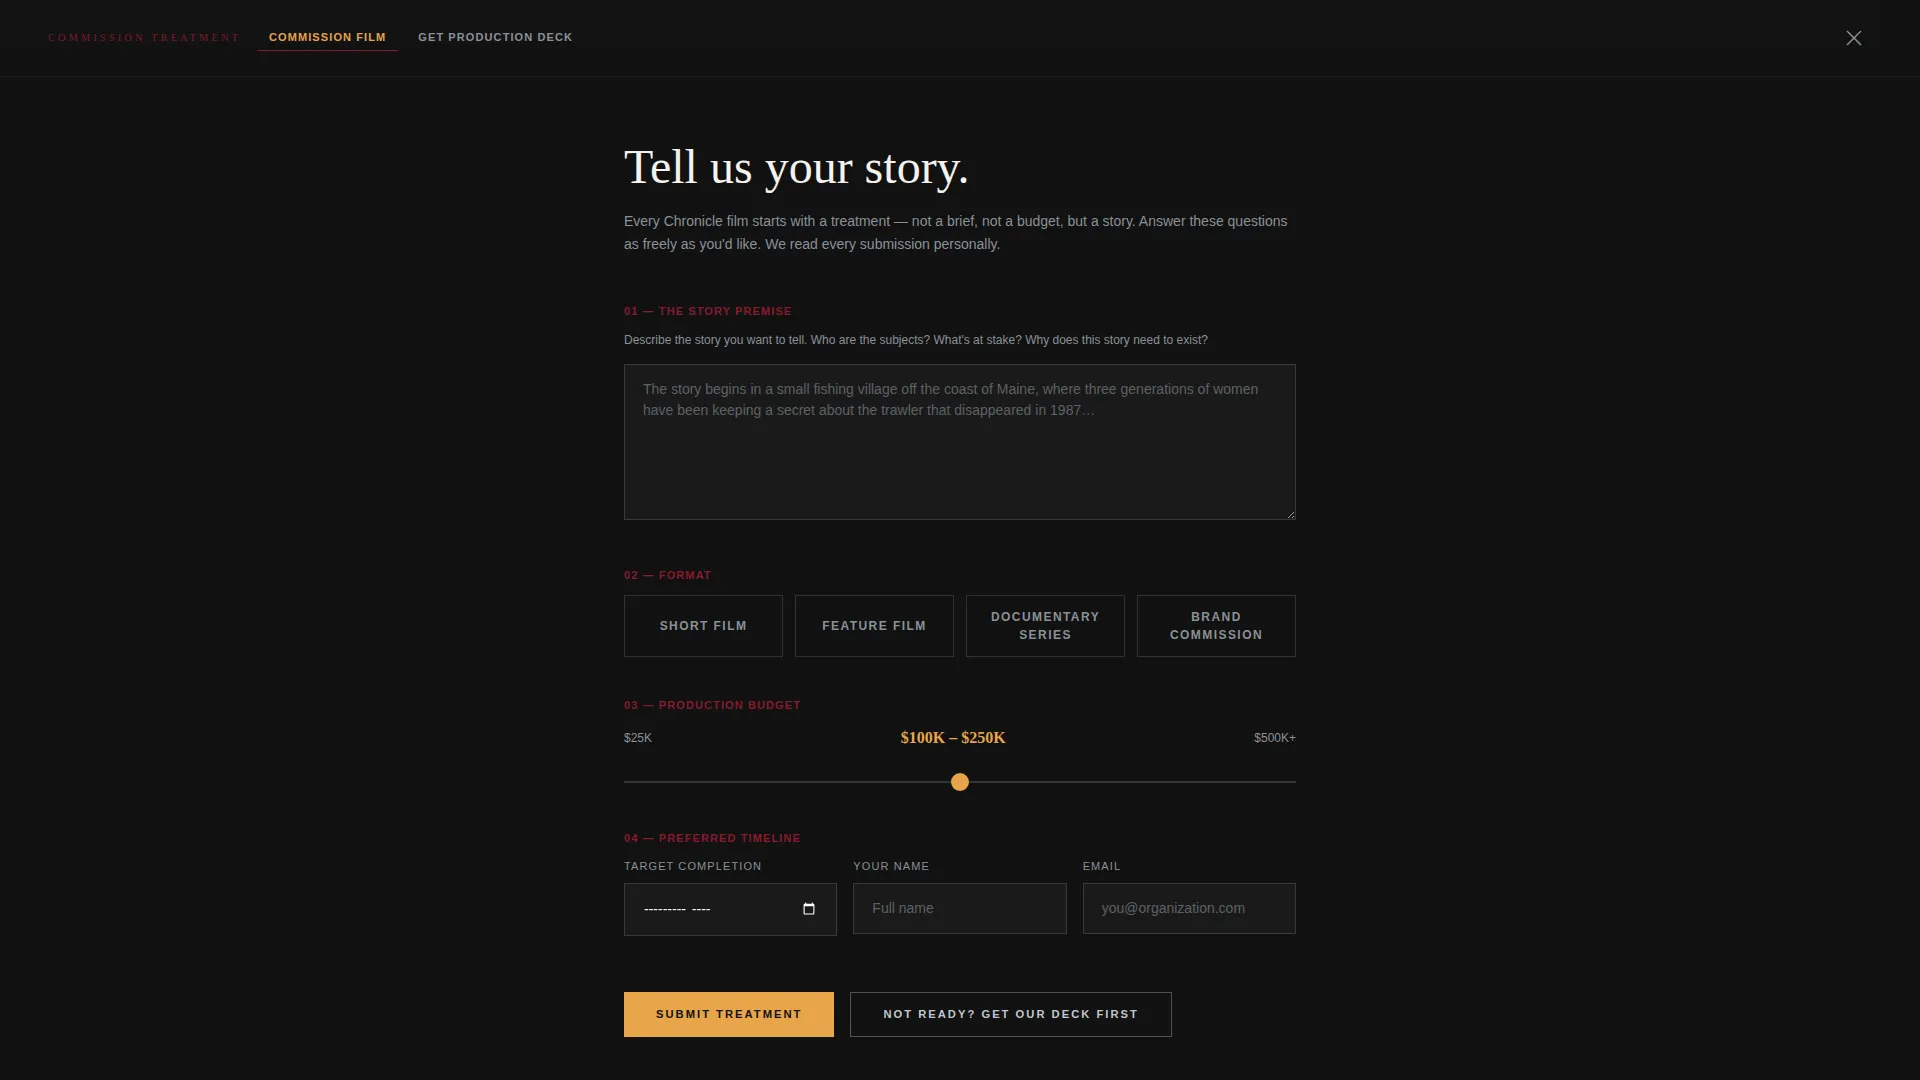Choose the Documentary Series format
This screenshot has width=1920, height=1080.
(1045, 626)
